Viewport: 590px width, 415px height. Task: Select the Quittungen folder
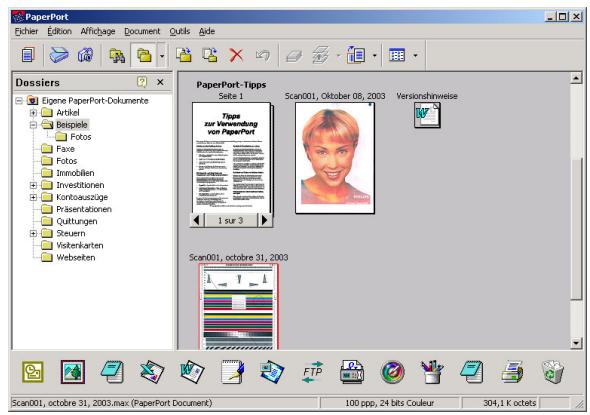coord(76,221)
